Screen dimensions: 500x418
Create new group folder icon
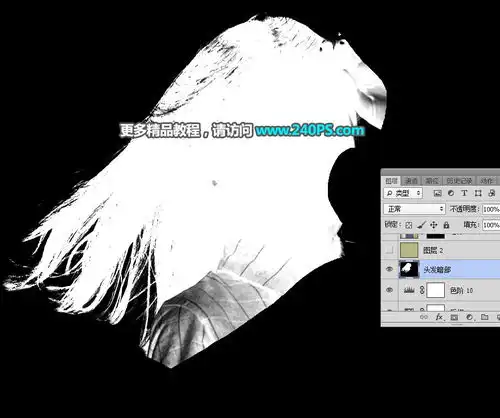(484, 317)
